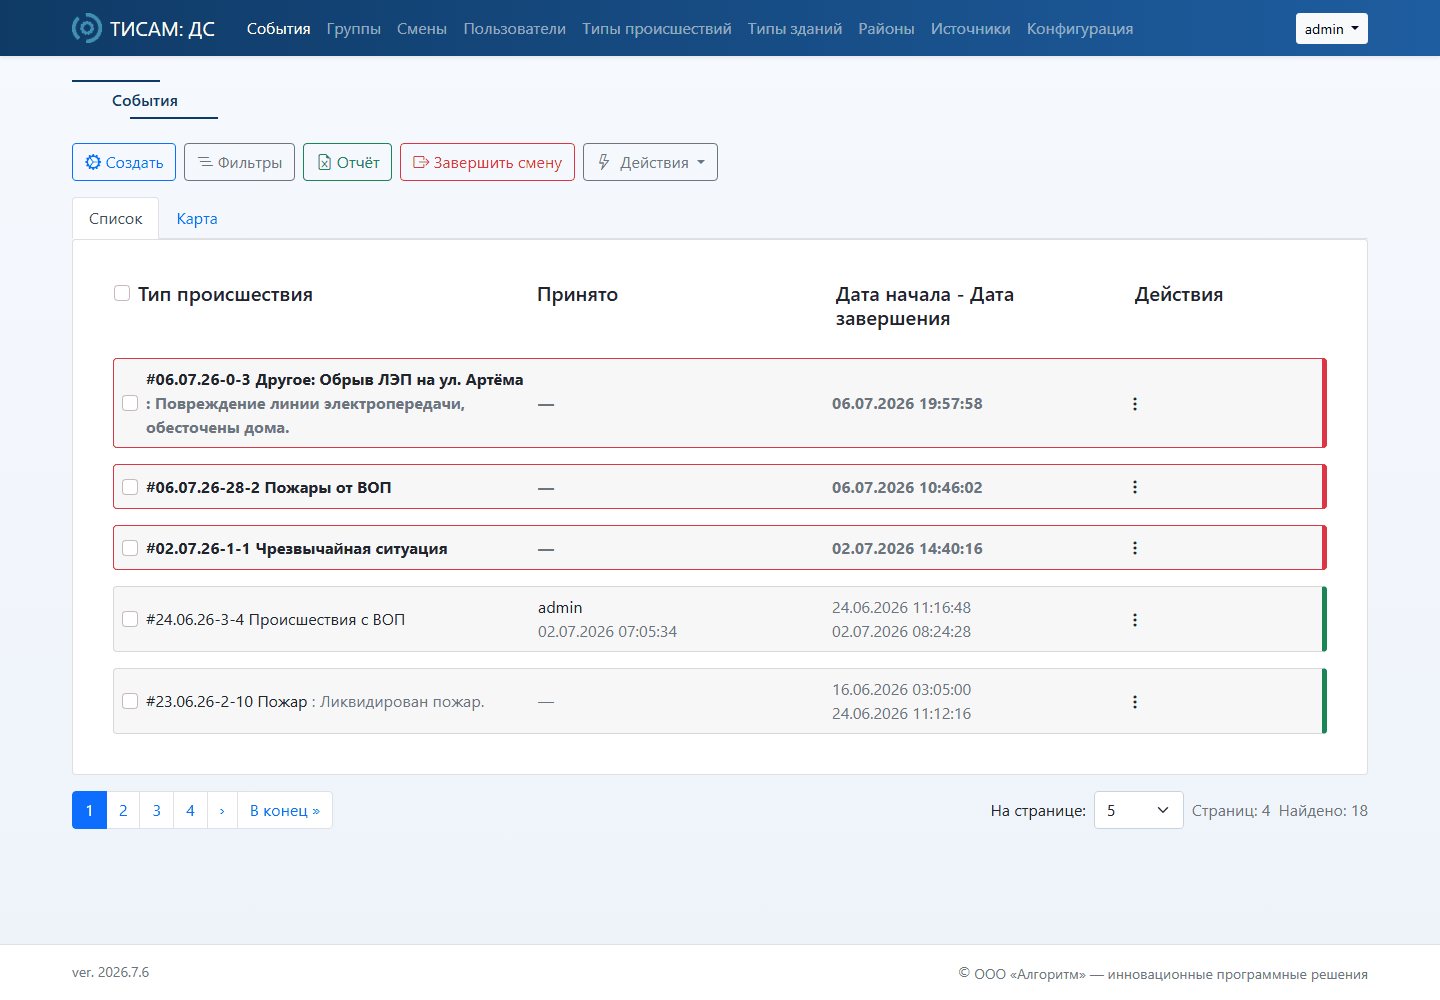The width and height of the screenshot is (1440, 1000).
Task: Open actions menu for Происшествия с ВОП
Action: (x=1134, y=620)
